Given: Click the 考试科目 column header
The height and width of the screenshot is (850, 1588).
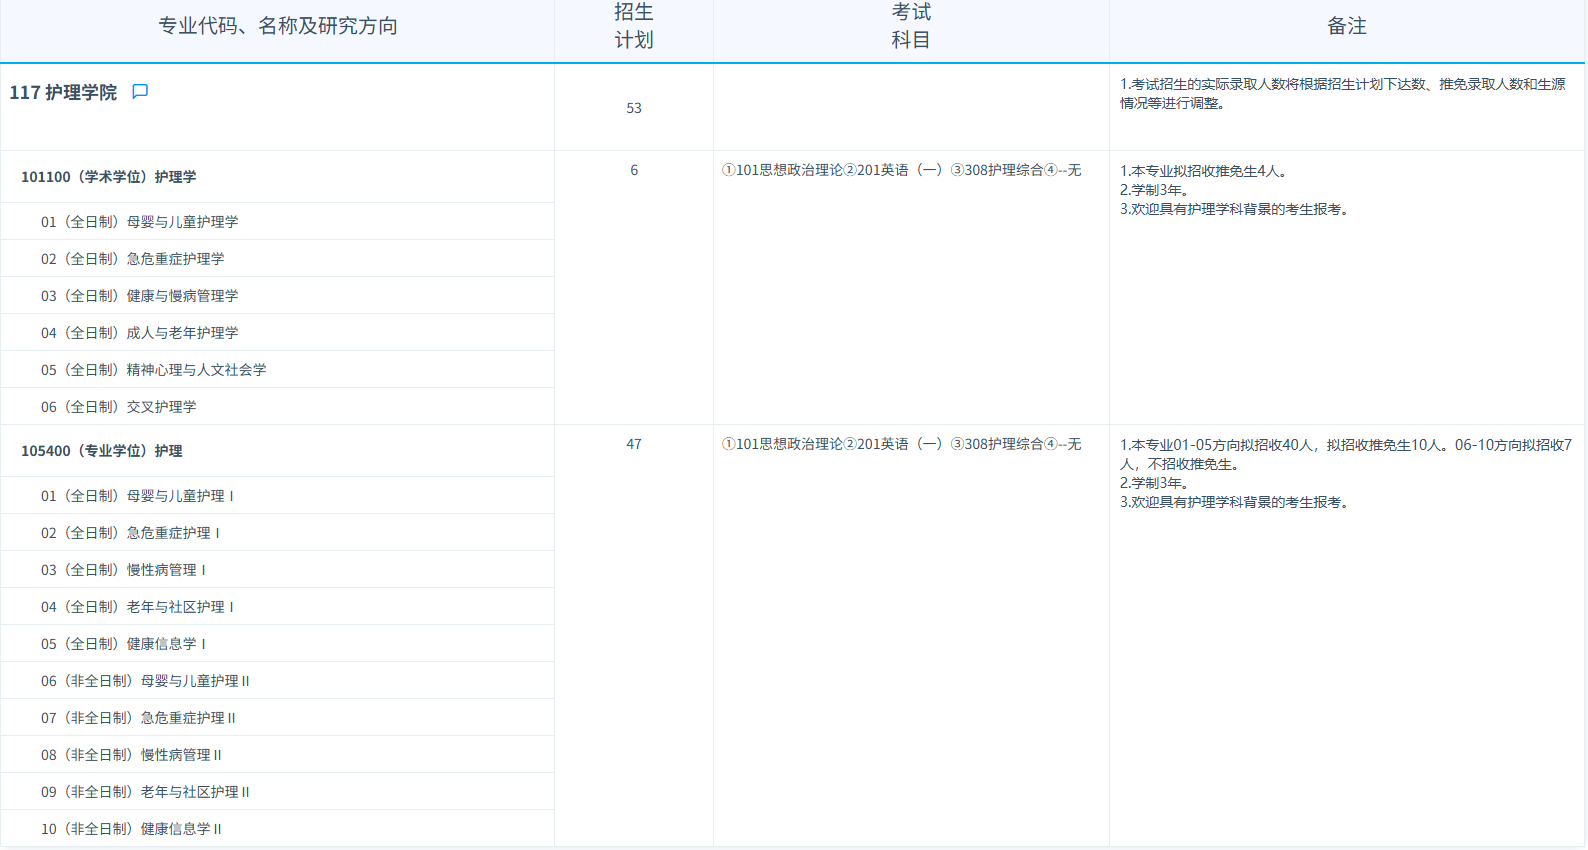Looking at the screenshot, I should [911, 26].
